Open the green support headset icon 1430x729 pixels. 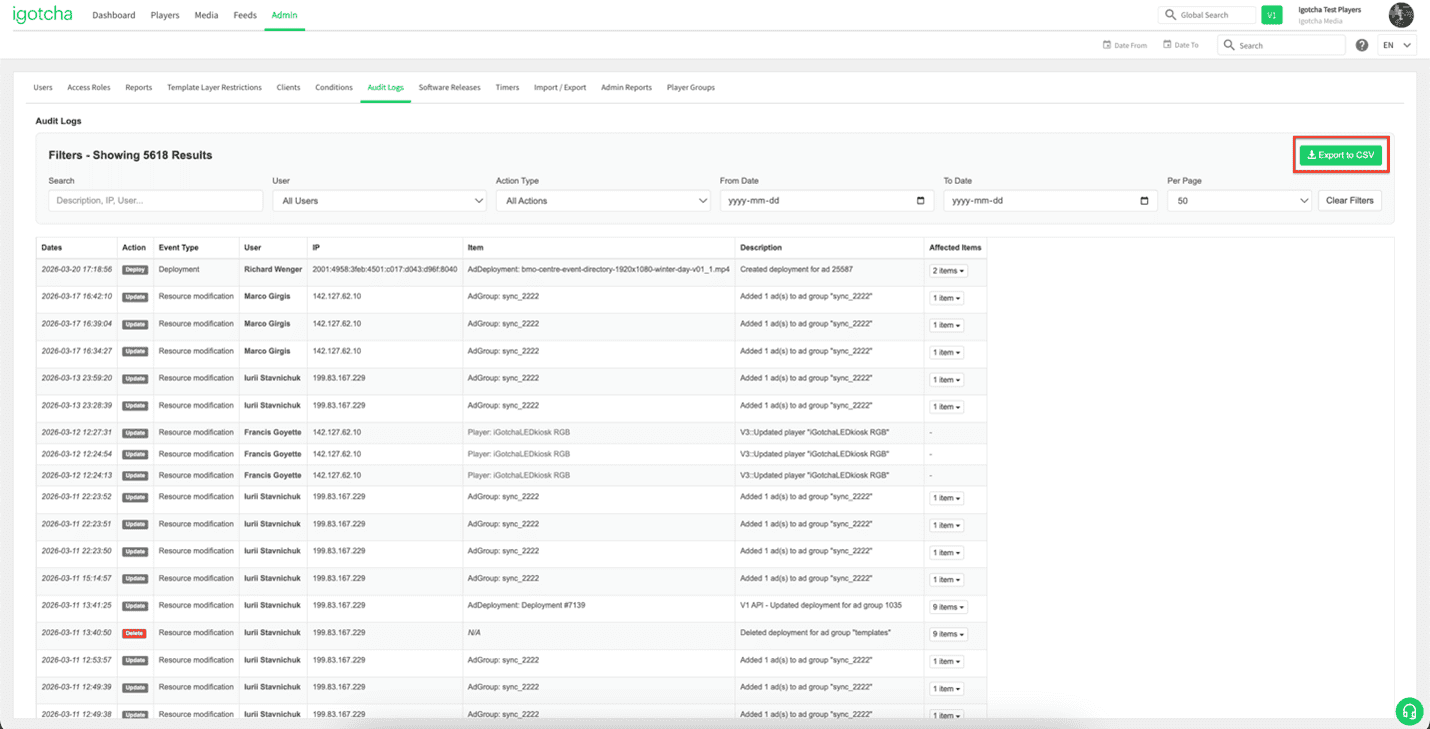pos(1409,711)
